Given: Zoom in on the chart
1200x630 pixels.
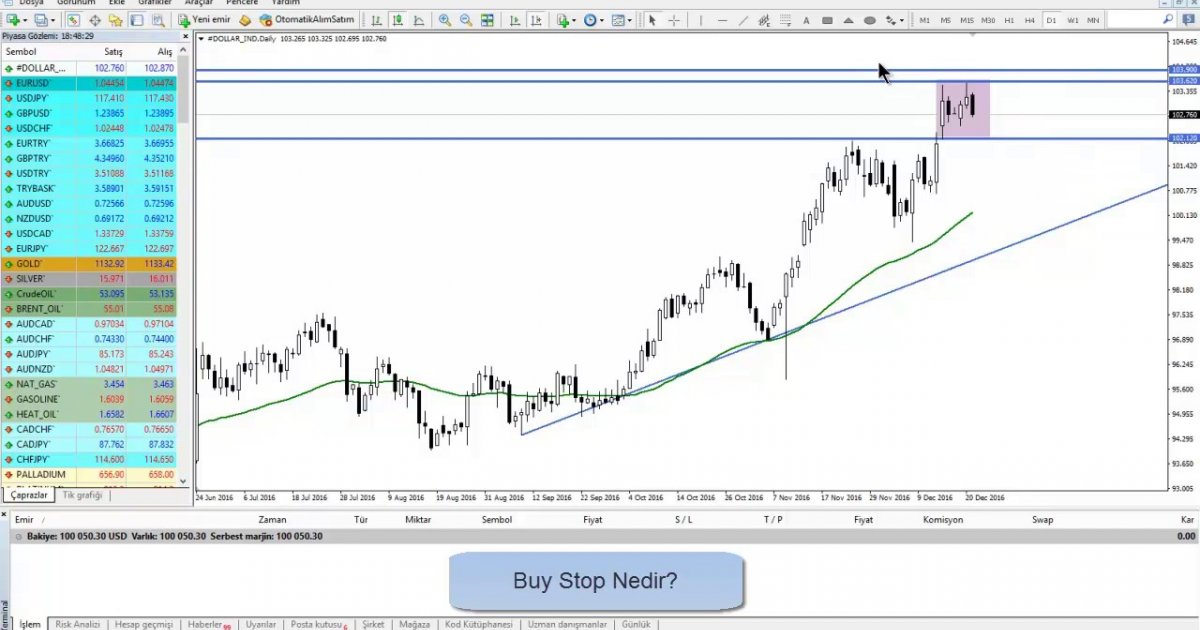Looking at the screenshot, I should pos(444,20).
